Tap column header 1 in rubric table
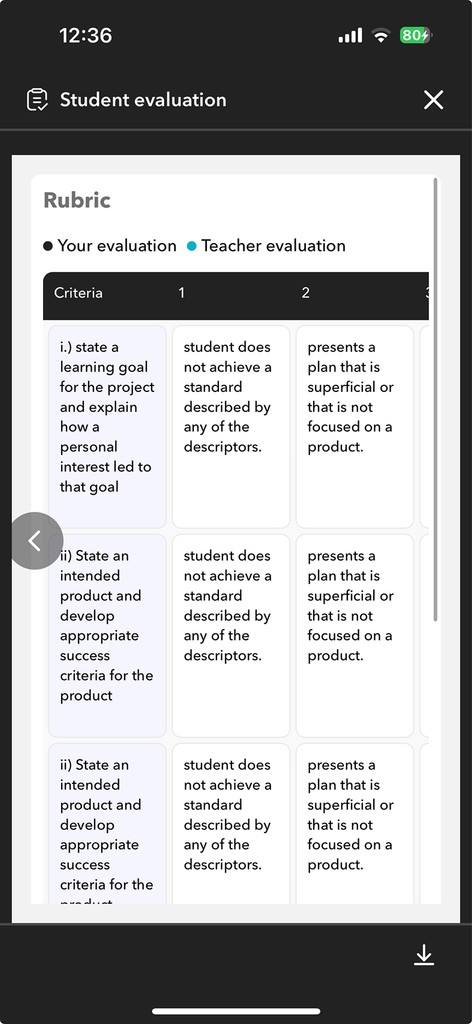Image resolution: width=472 pixels, height=1024 pixels. 181,293
